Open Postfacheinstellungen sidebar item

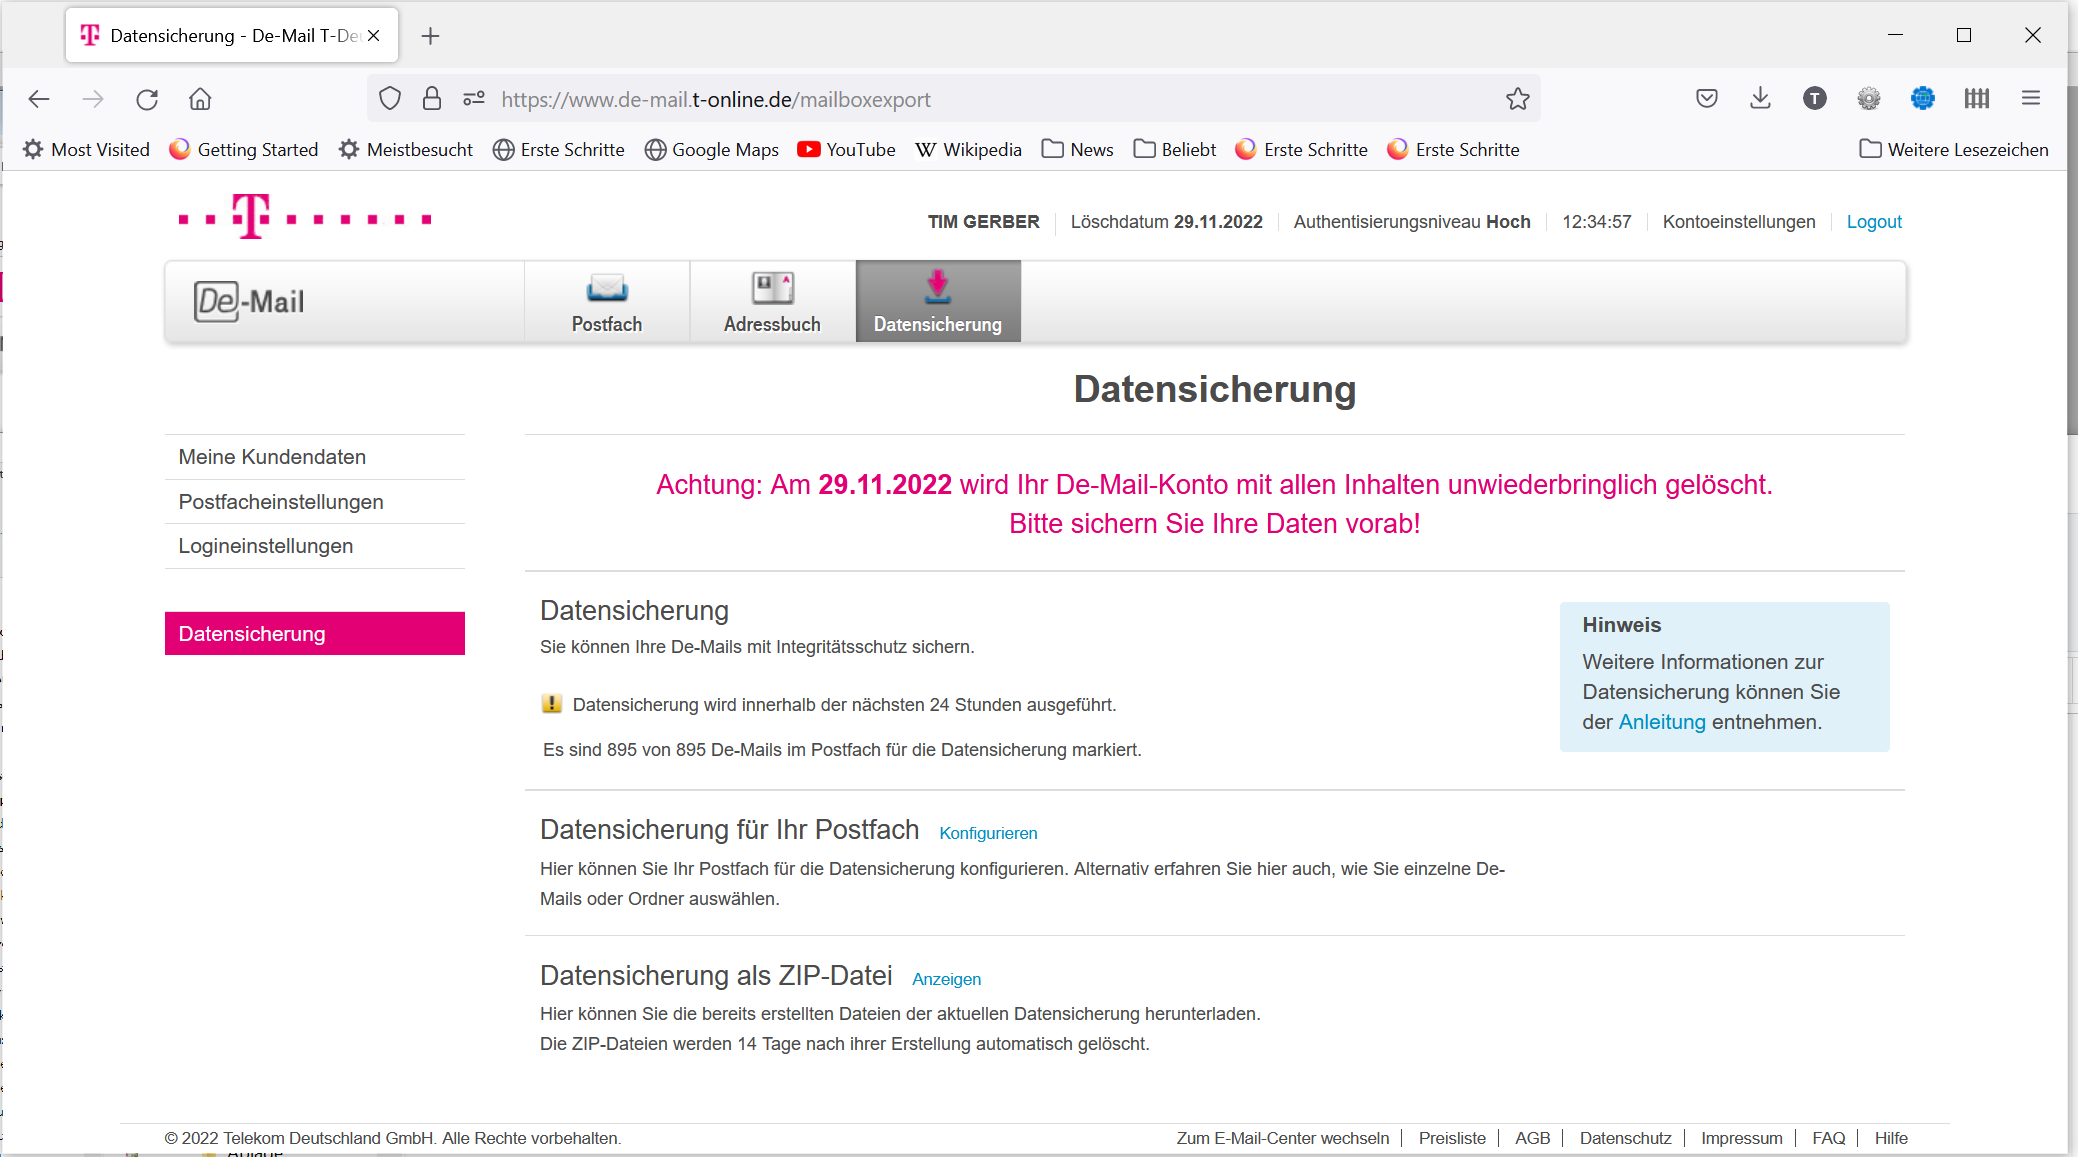281,502
